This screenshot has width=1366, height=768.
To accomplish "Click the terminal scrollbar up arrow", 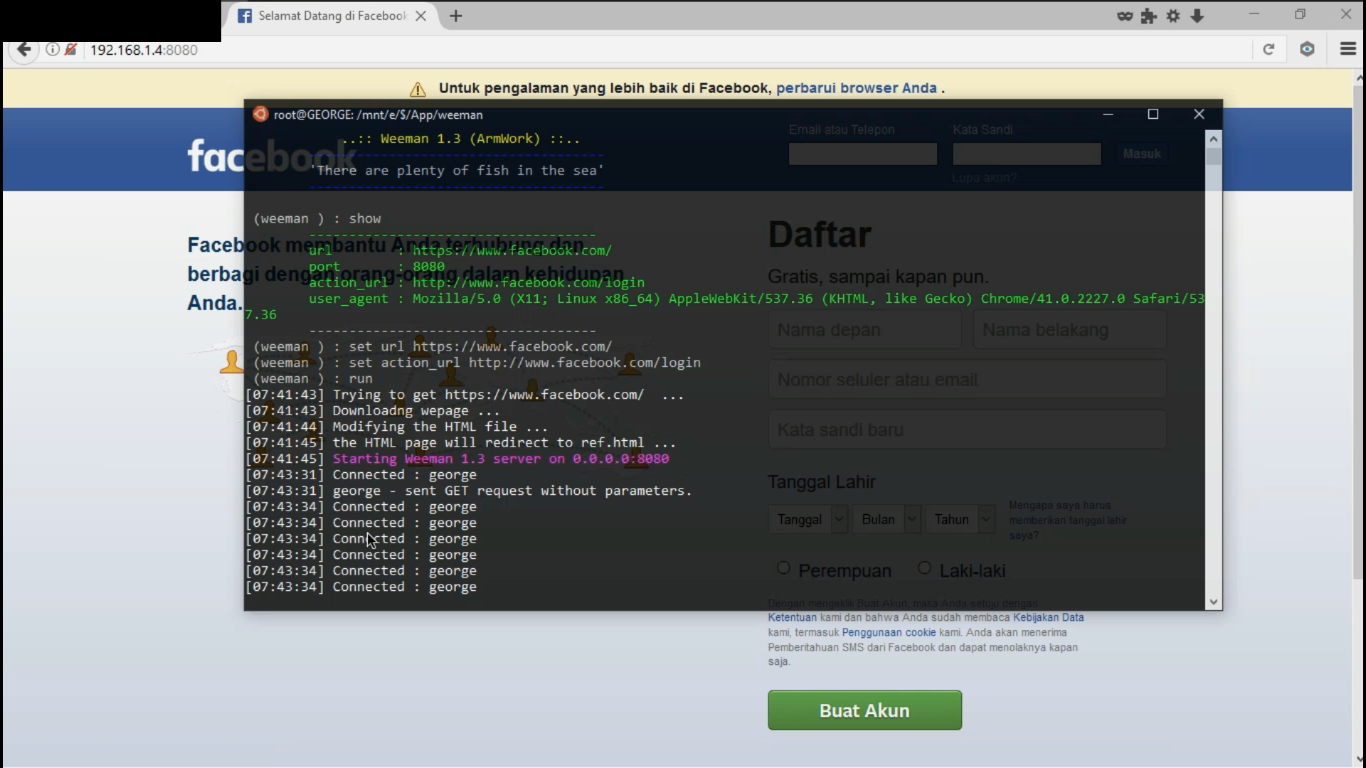I will click(x=1214, y=139).
